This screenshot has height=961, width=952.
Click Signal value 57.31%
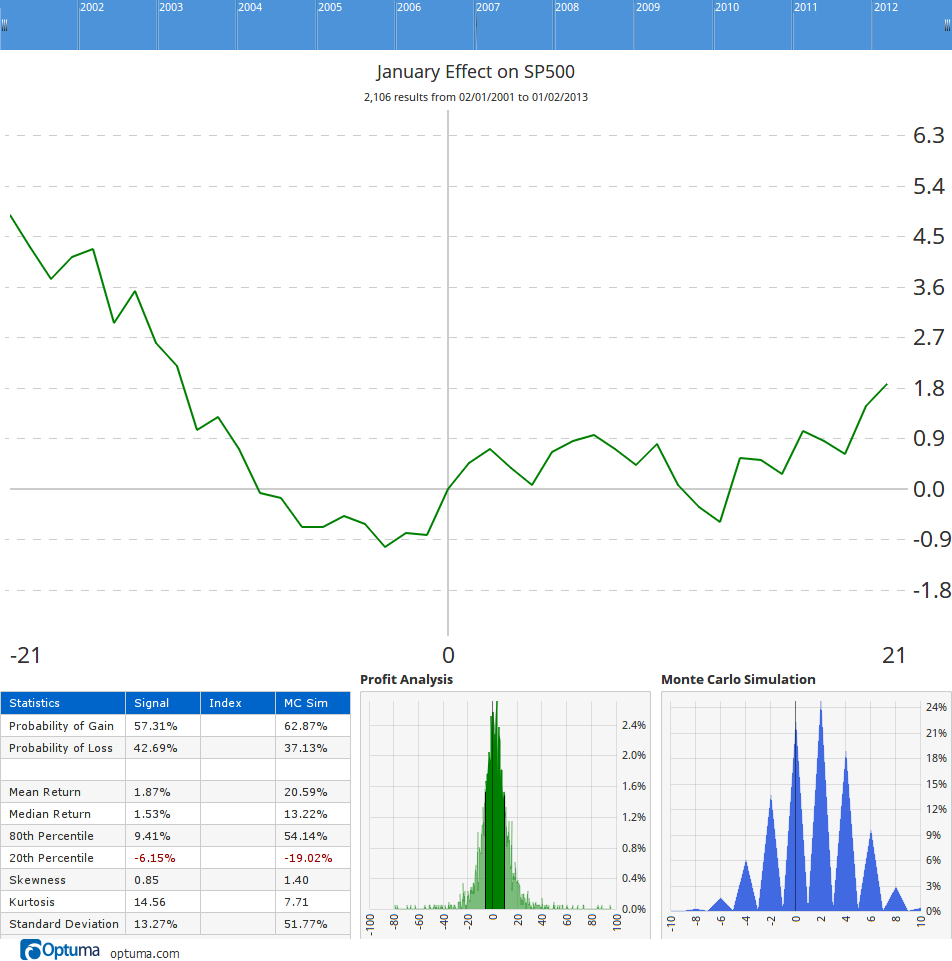pos(156,726)
